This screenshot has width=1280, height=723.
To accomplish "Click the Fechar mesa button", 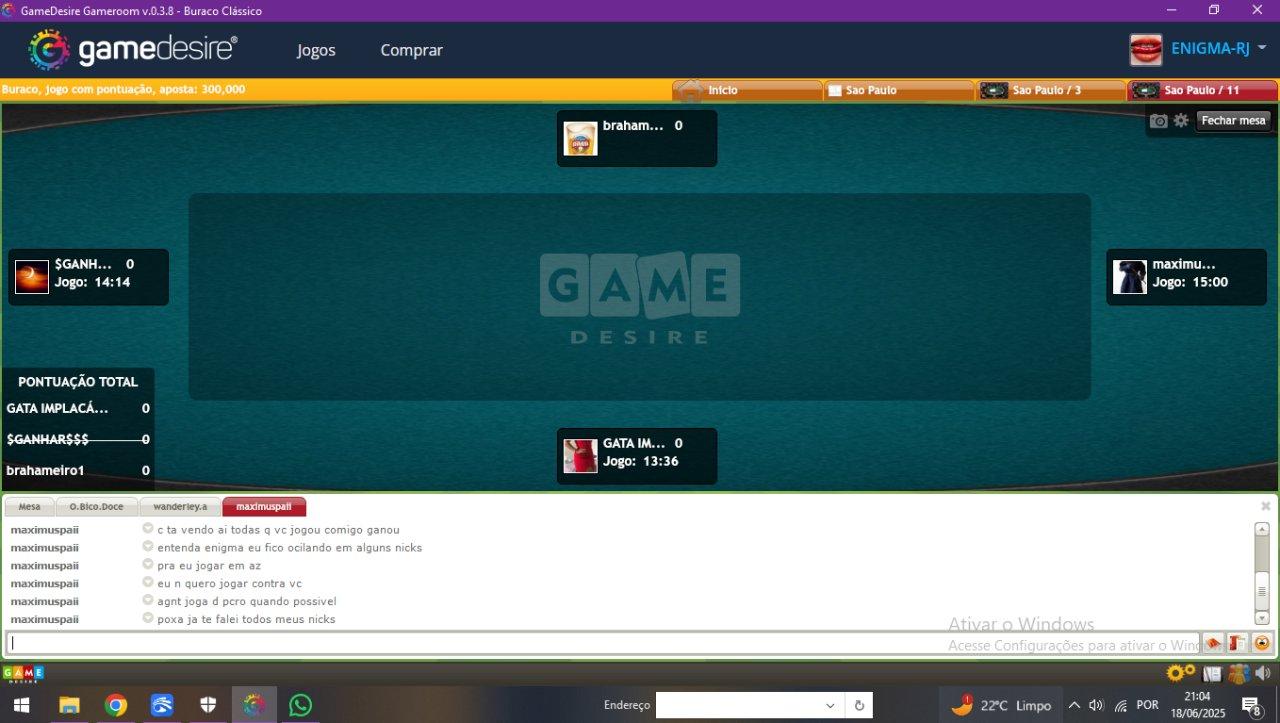I will click(1233, 121).
